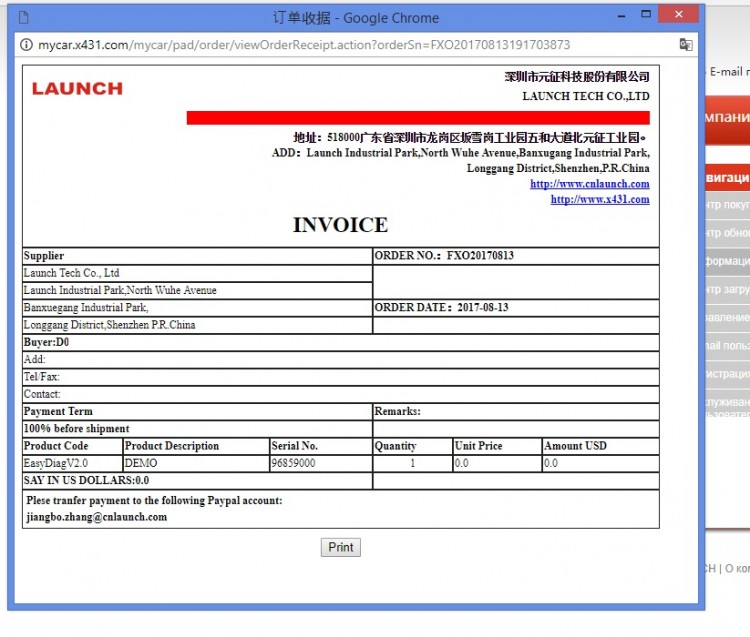Click the red company tab in background page

727,118
